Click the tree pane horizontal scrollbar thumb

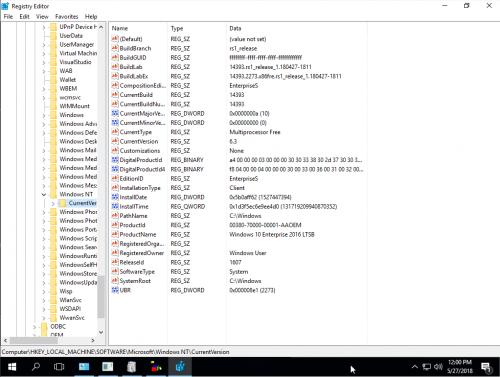click(34, 340)
